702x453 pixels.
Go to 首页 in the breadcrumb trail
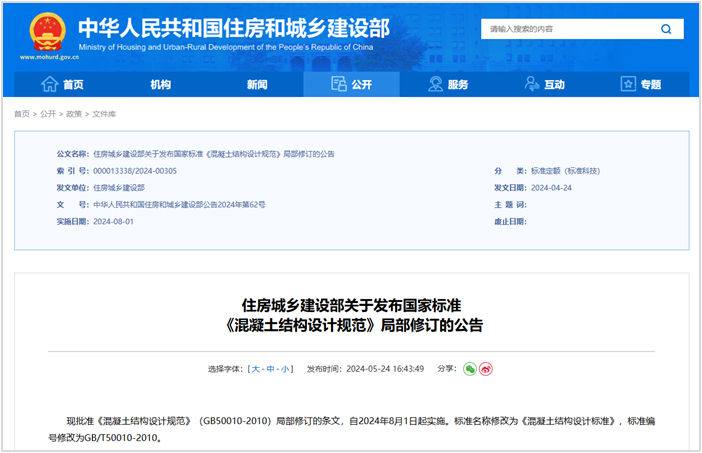22,114
